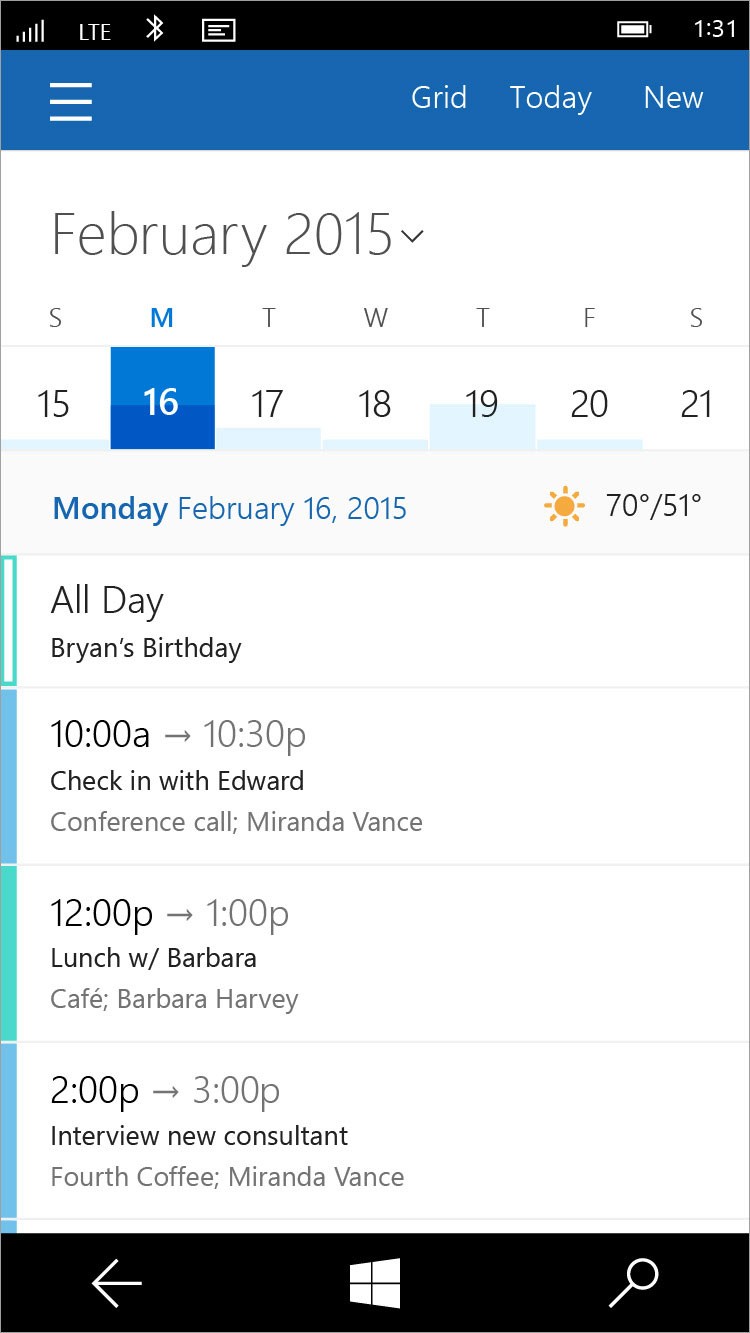The height and width of the screenshot is (1333, 750).
Task: Jump to Today in calendar
Action: point(550,98)
